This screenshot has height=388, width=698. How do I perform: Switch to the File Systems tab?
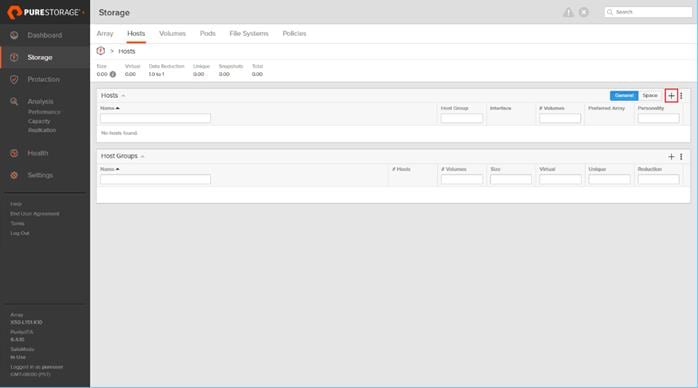pos(249,33)
